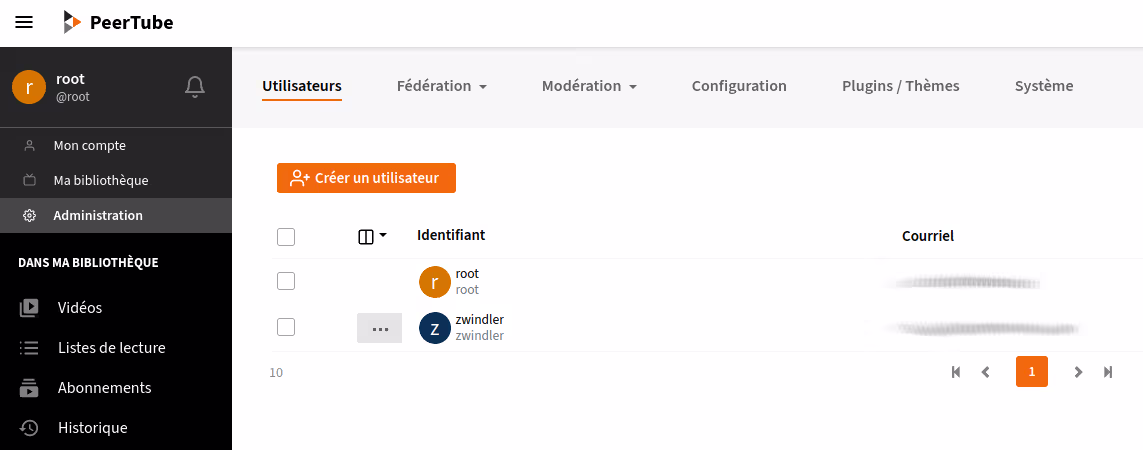The width and height of the screenshot is (1143, 450).
Task: Open the Plugins / Thèmes tab
Action: pos(900,86)
